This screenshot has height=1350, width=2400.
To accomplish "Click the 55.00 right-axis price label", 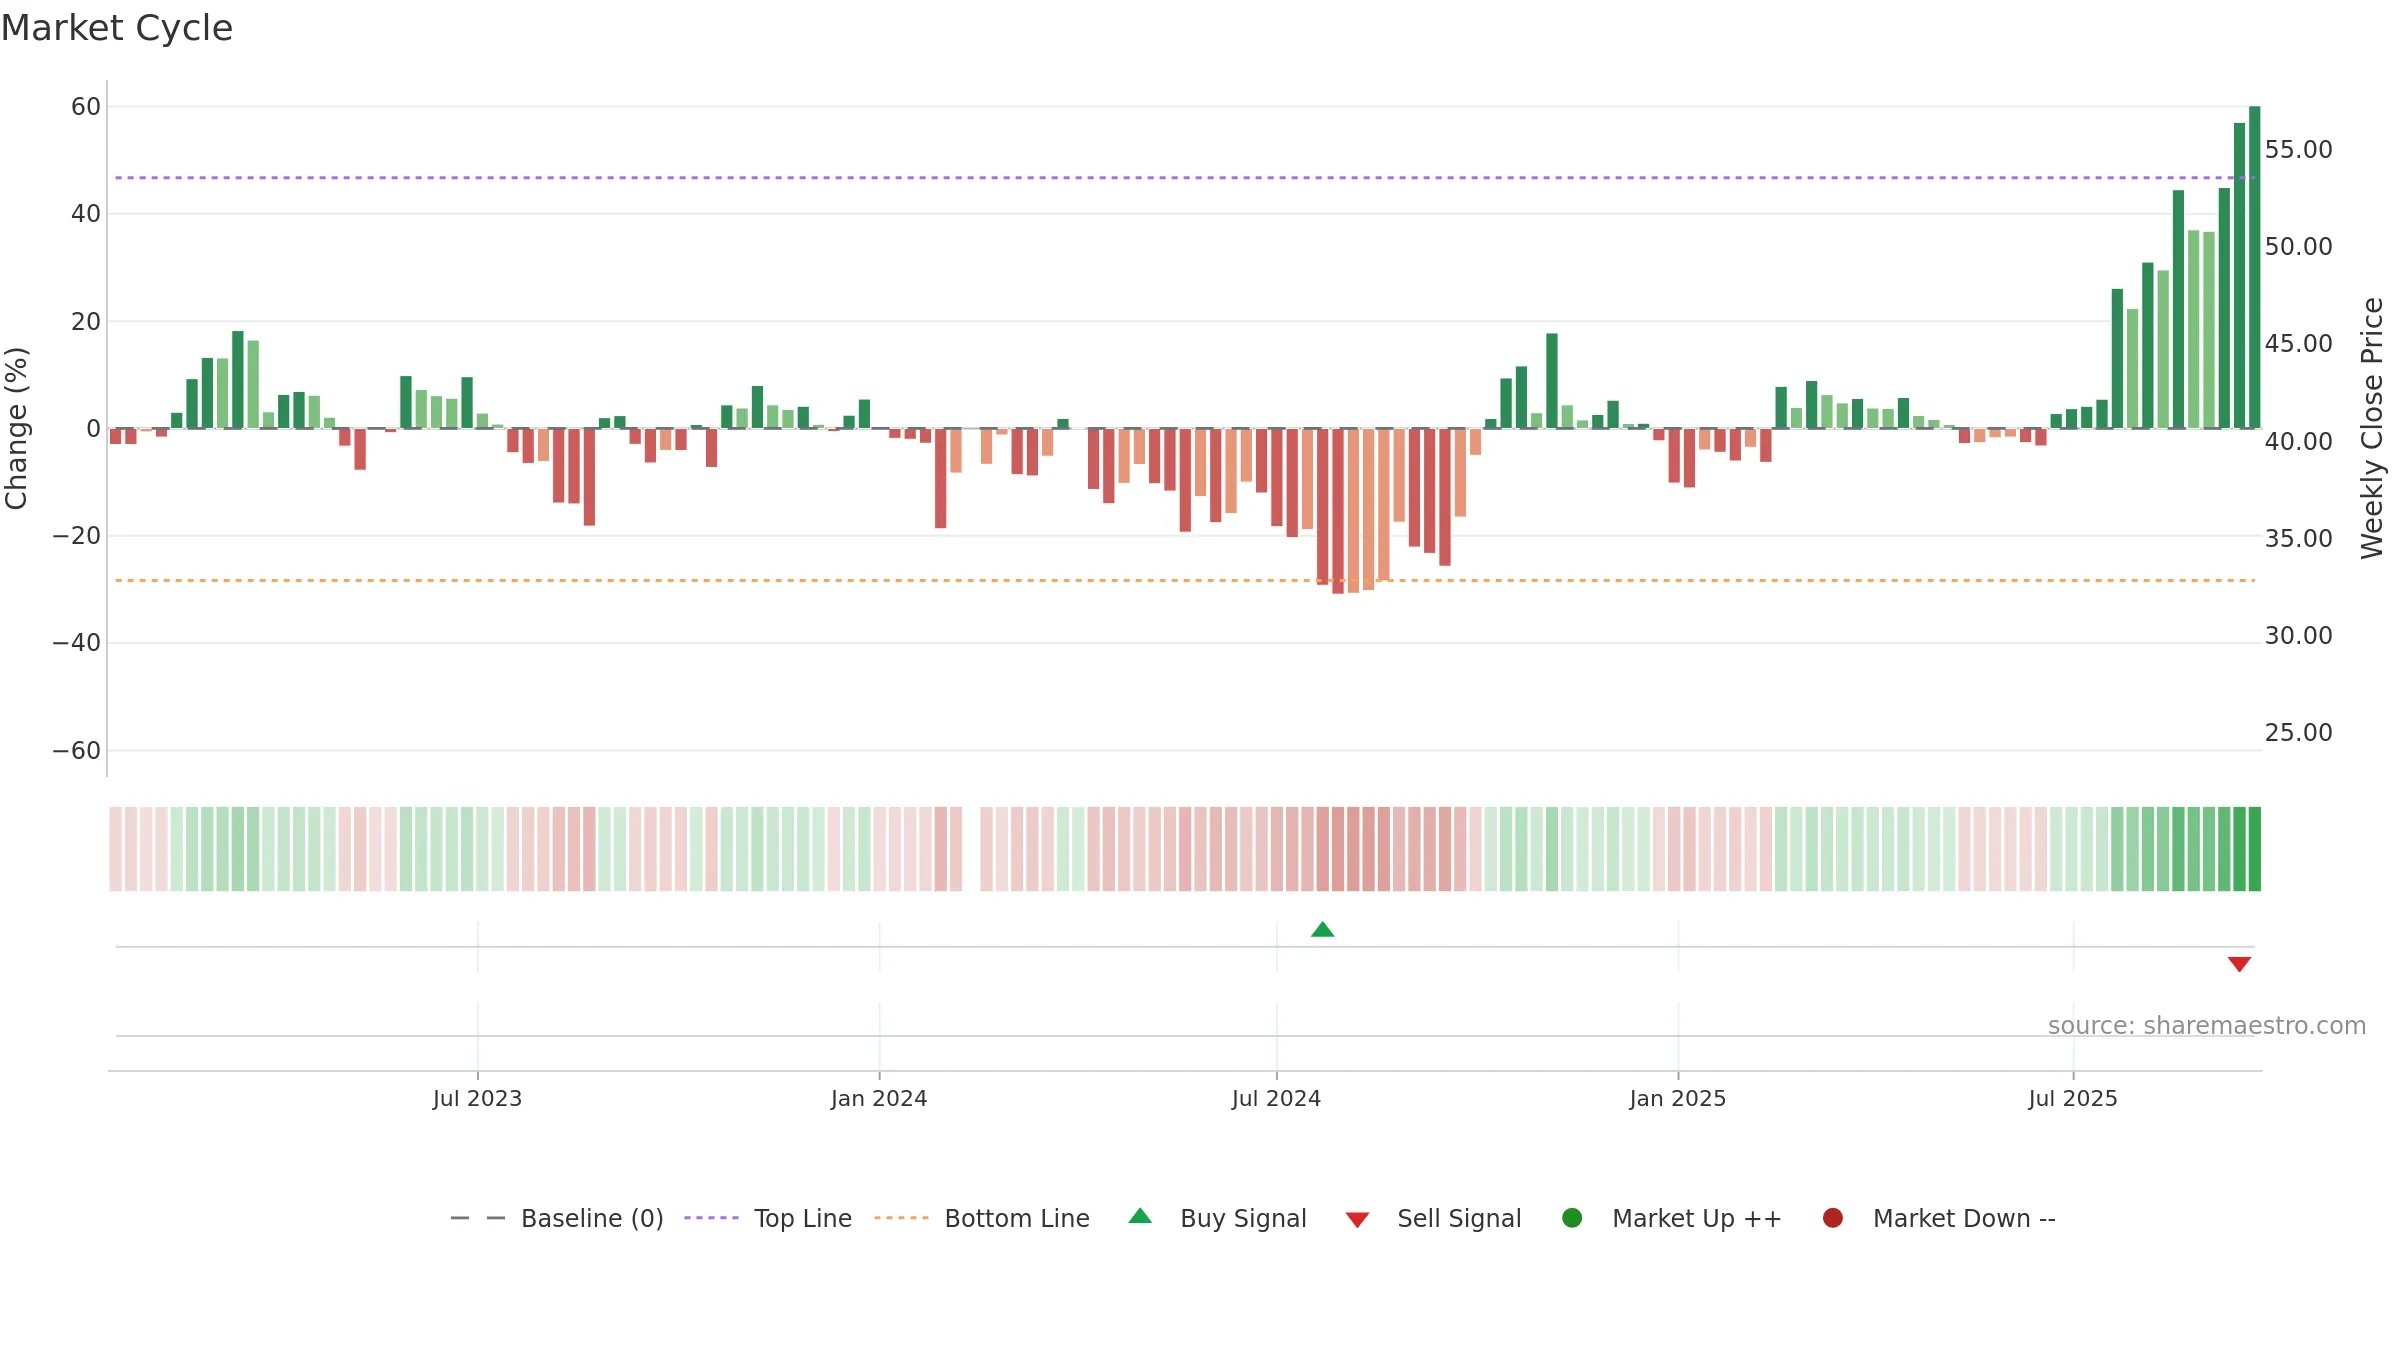I will pos(2298,150).
